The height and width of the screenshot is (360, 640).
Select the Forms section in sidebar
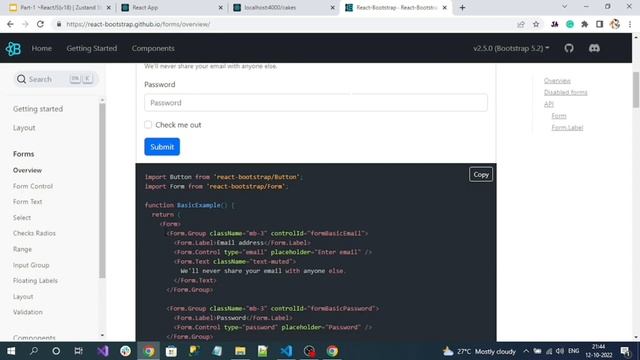point(23,154)
